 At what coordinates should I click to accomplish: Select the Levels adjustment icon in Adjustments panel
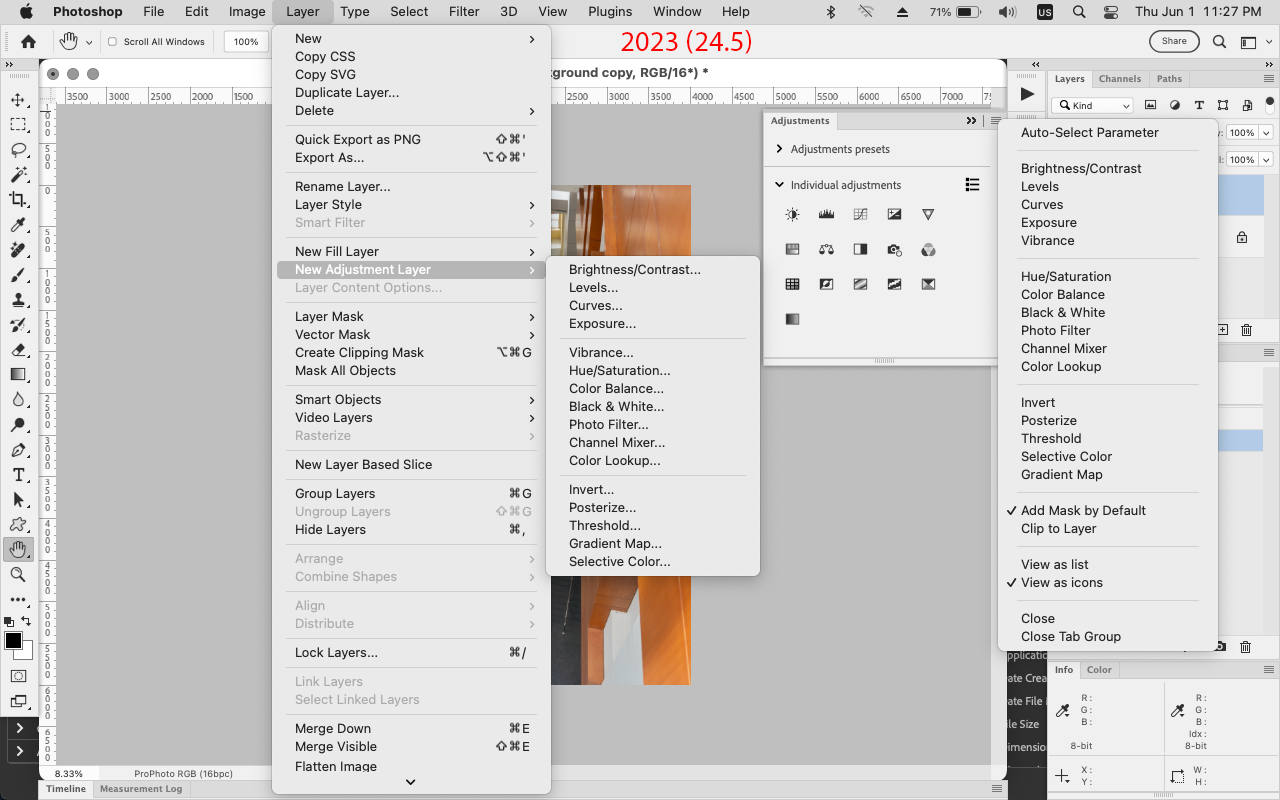tap(825, 213)
